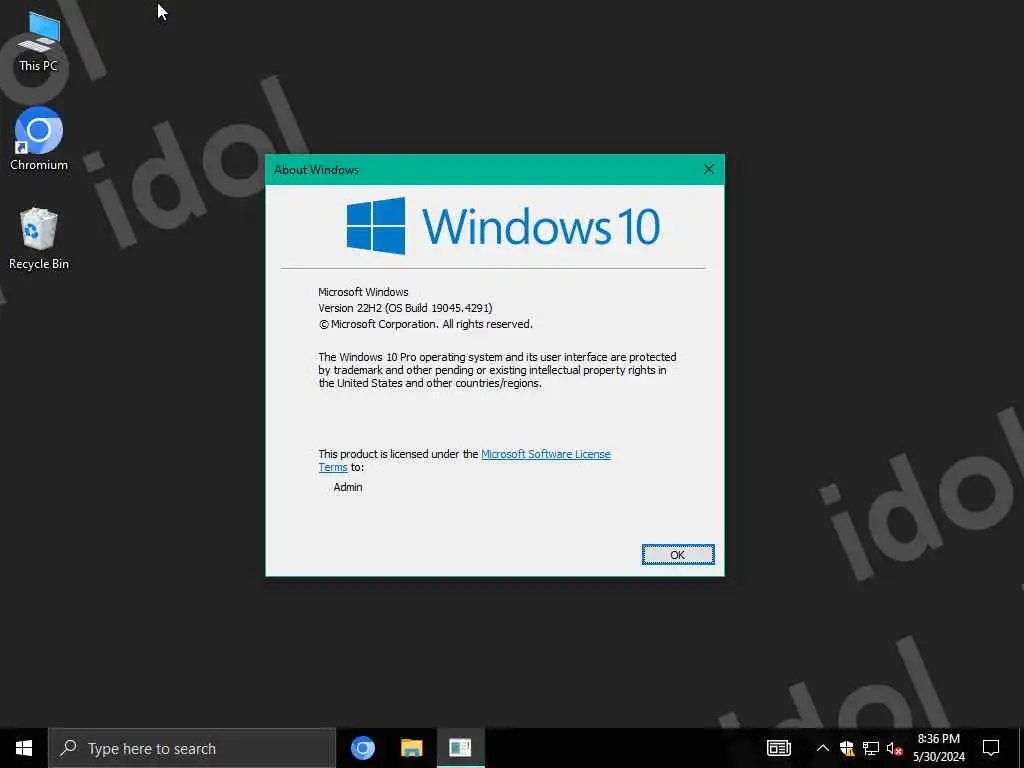Select the winver app taskbar button
The image size is (1024, 768).
(x=460, y=748)
